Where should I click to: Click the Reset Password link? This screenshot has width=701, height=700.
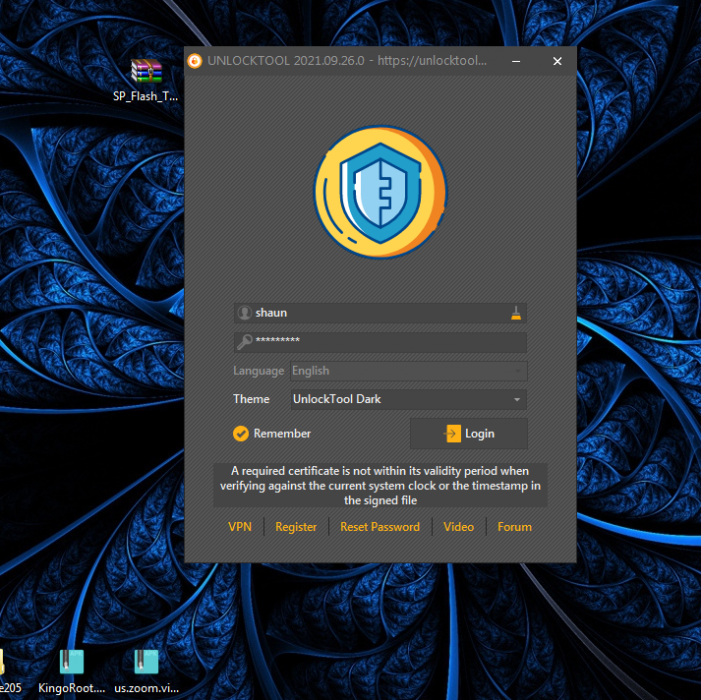(x=380, y=527)
